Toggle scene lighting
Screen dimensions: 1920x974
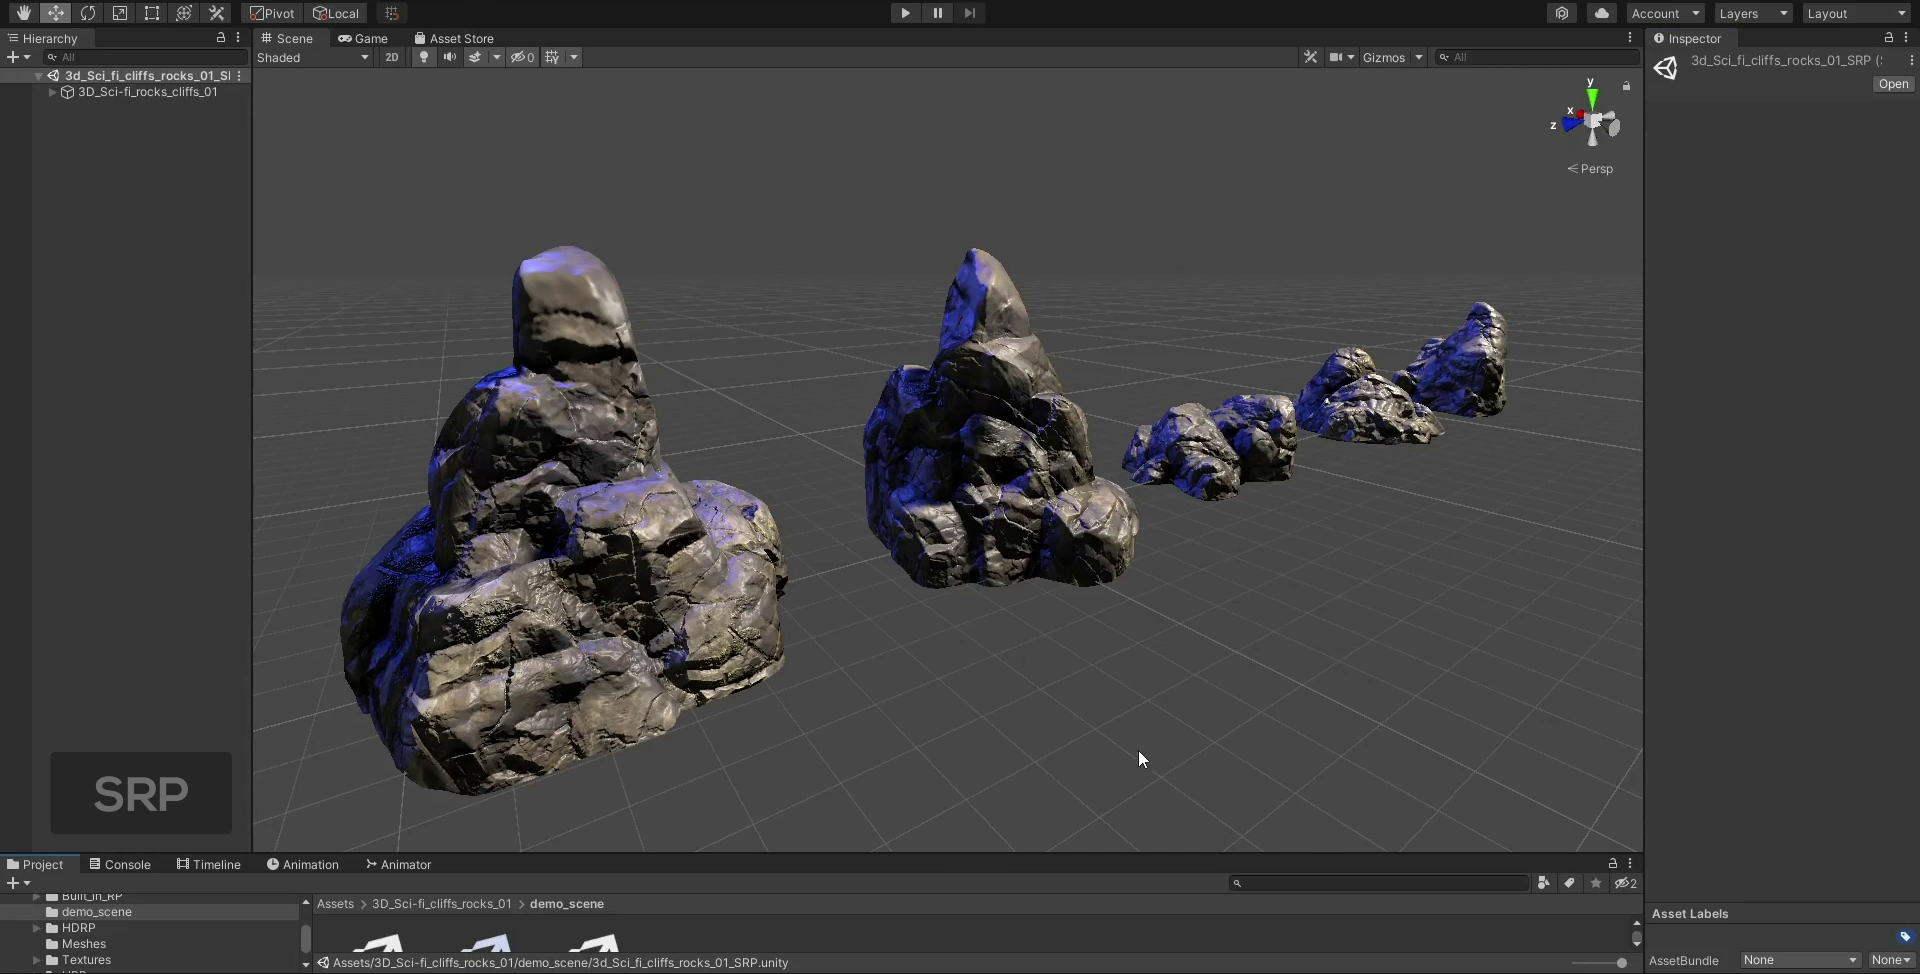(x=424, y=57)
